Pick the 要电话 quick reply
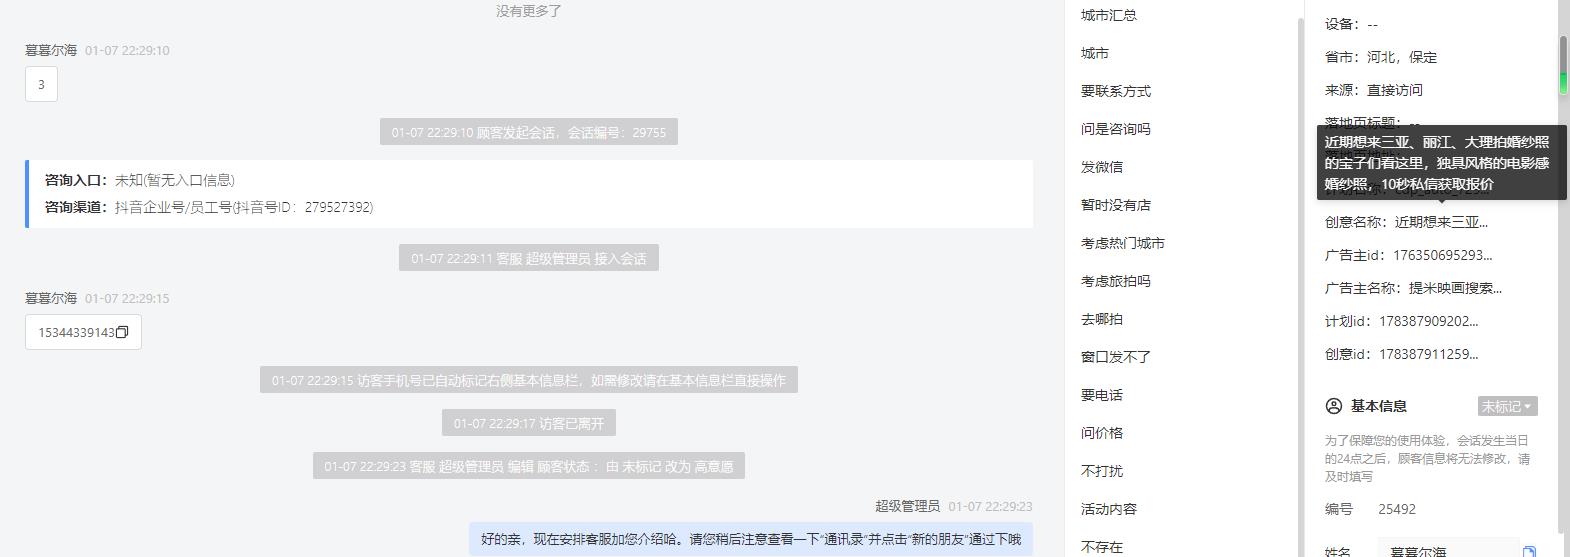The height and width of the screenshot is (557, 1570). click(1102, 395)
